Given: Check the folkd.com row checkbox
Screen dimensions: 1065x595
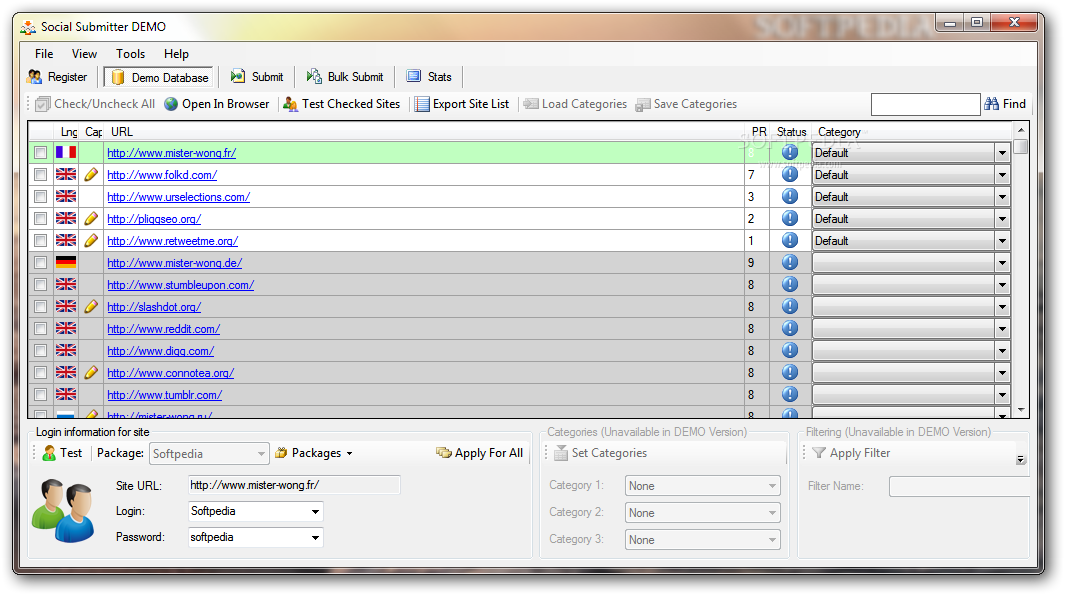Looking at the screenshot, I should (41, 175).
